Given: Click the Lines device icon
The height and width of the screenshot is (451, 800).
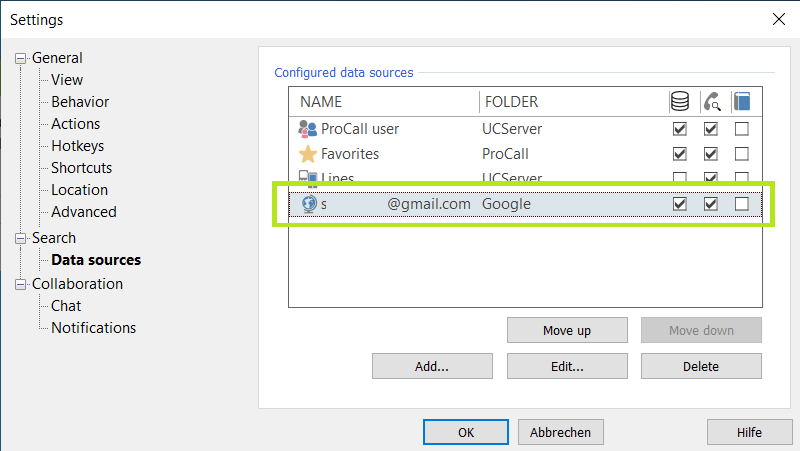Looking at the screenshot, I should point(308,179).
